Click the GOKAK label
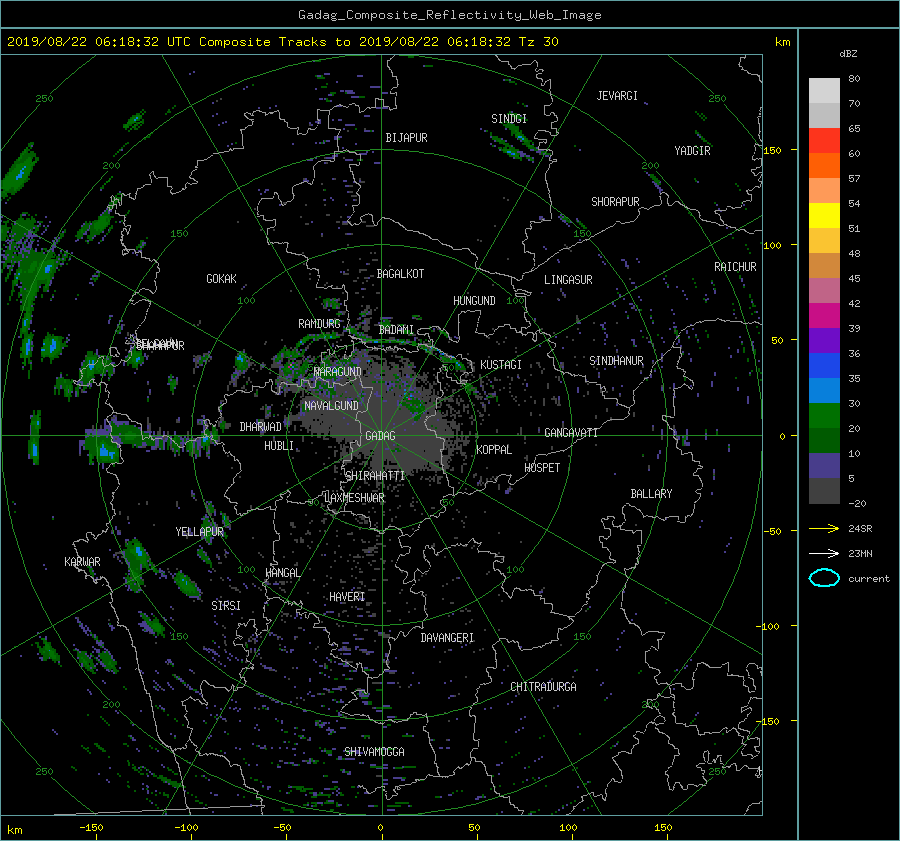 pos(221,279)
